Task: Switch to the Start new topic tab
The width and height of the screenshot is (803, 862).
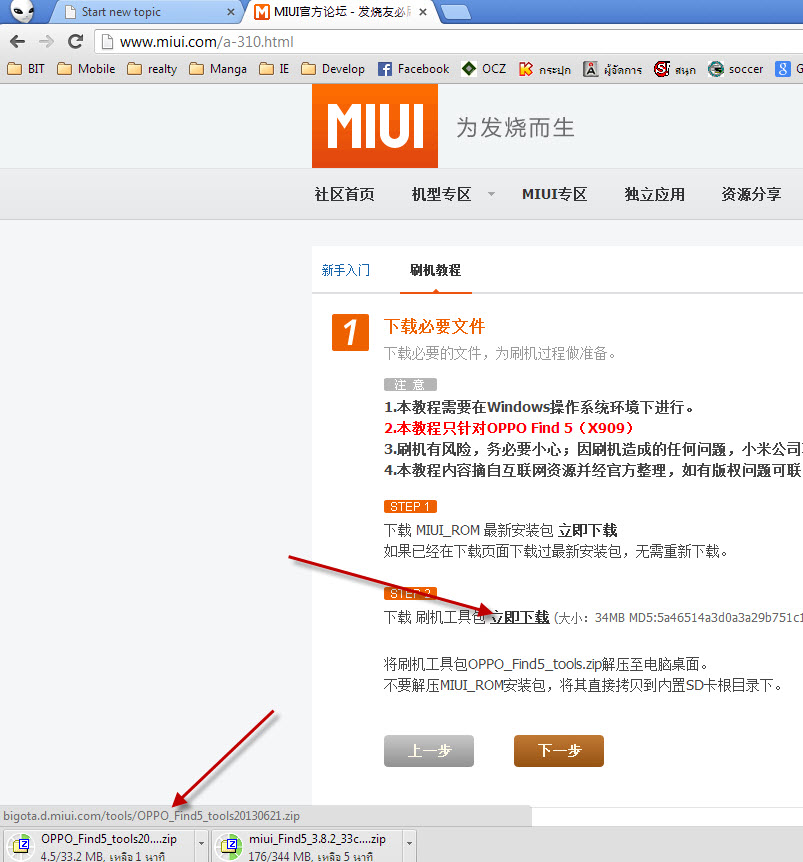Action: point(144,12)
